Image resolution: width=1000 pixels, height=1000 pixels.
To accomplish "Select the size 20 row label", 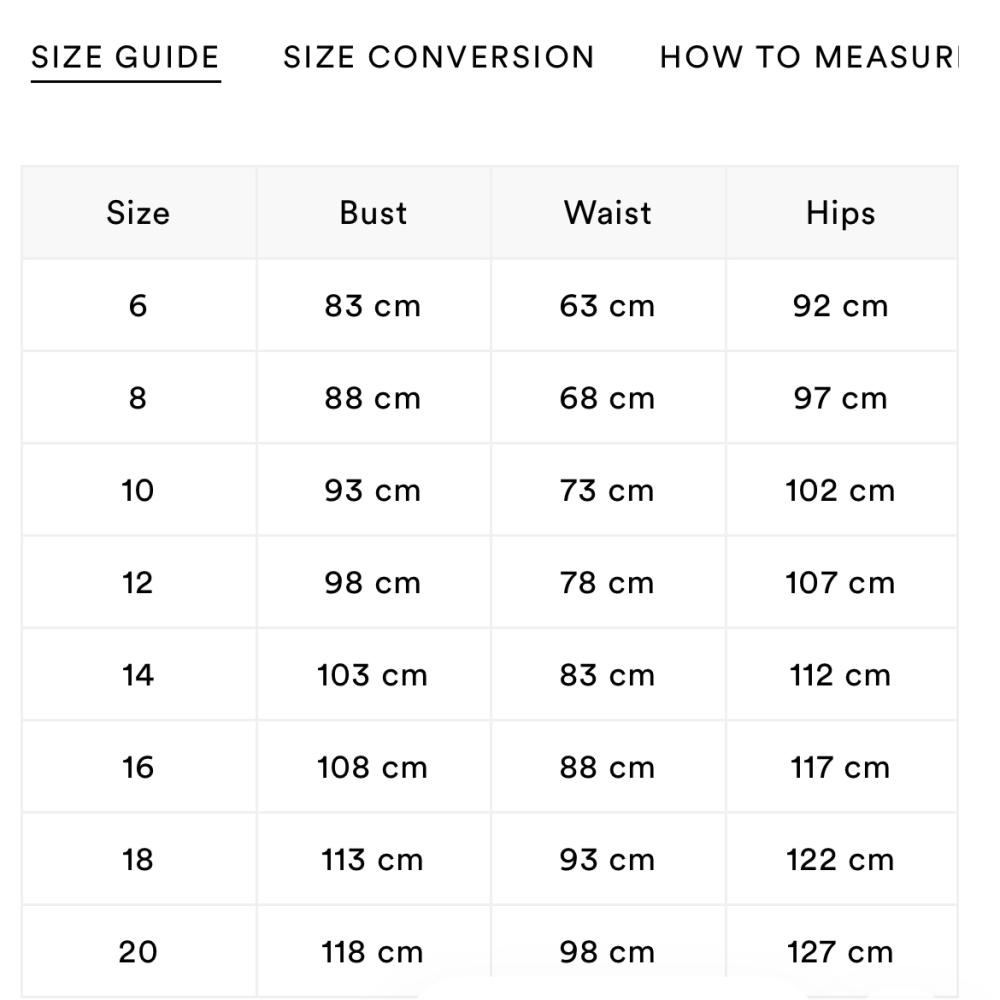I will 138,952.
